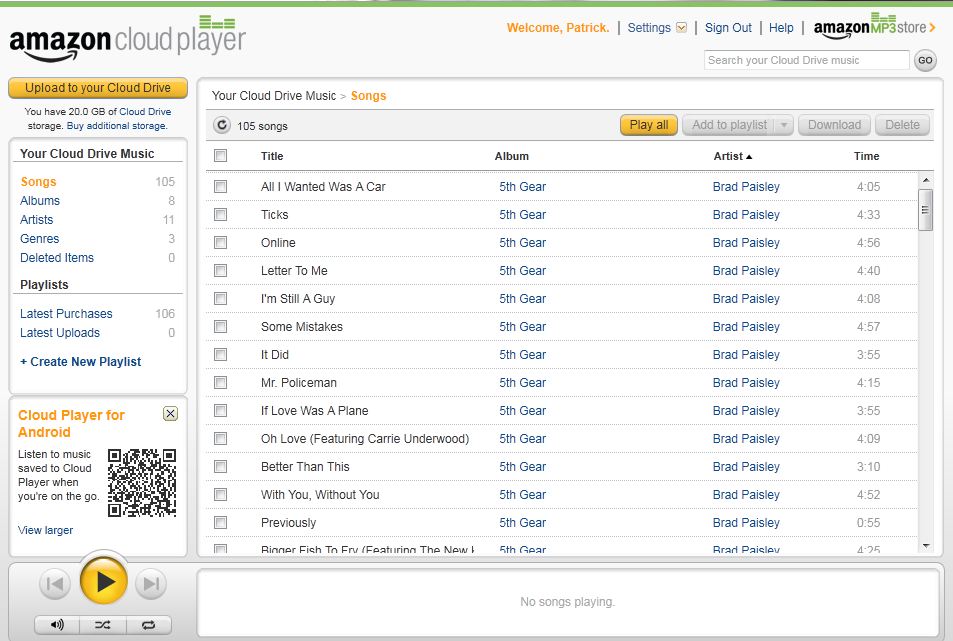Start playback with the yellow Play button

(103, 582)
